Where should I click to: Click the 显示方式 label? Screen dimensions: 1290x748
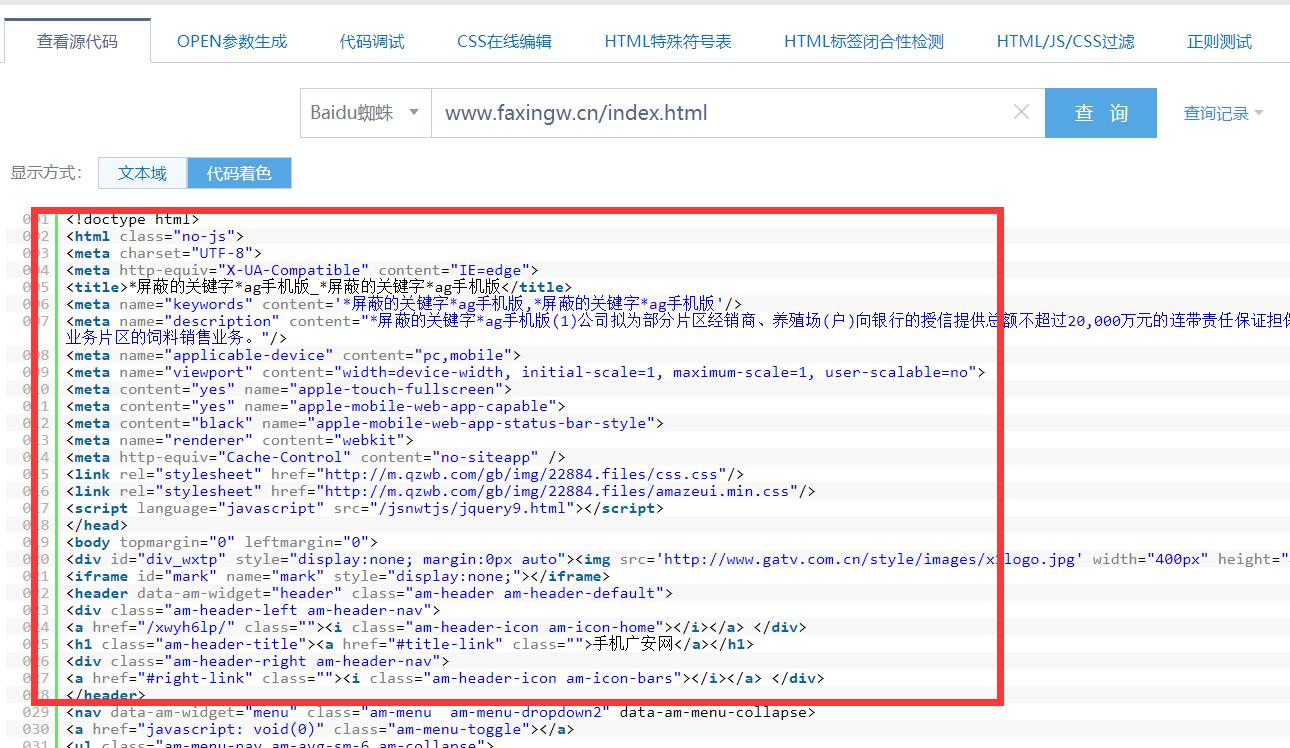click(x=46, y=173)
